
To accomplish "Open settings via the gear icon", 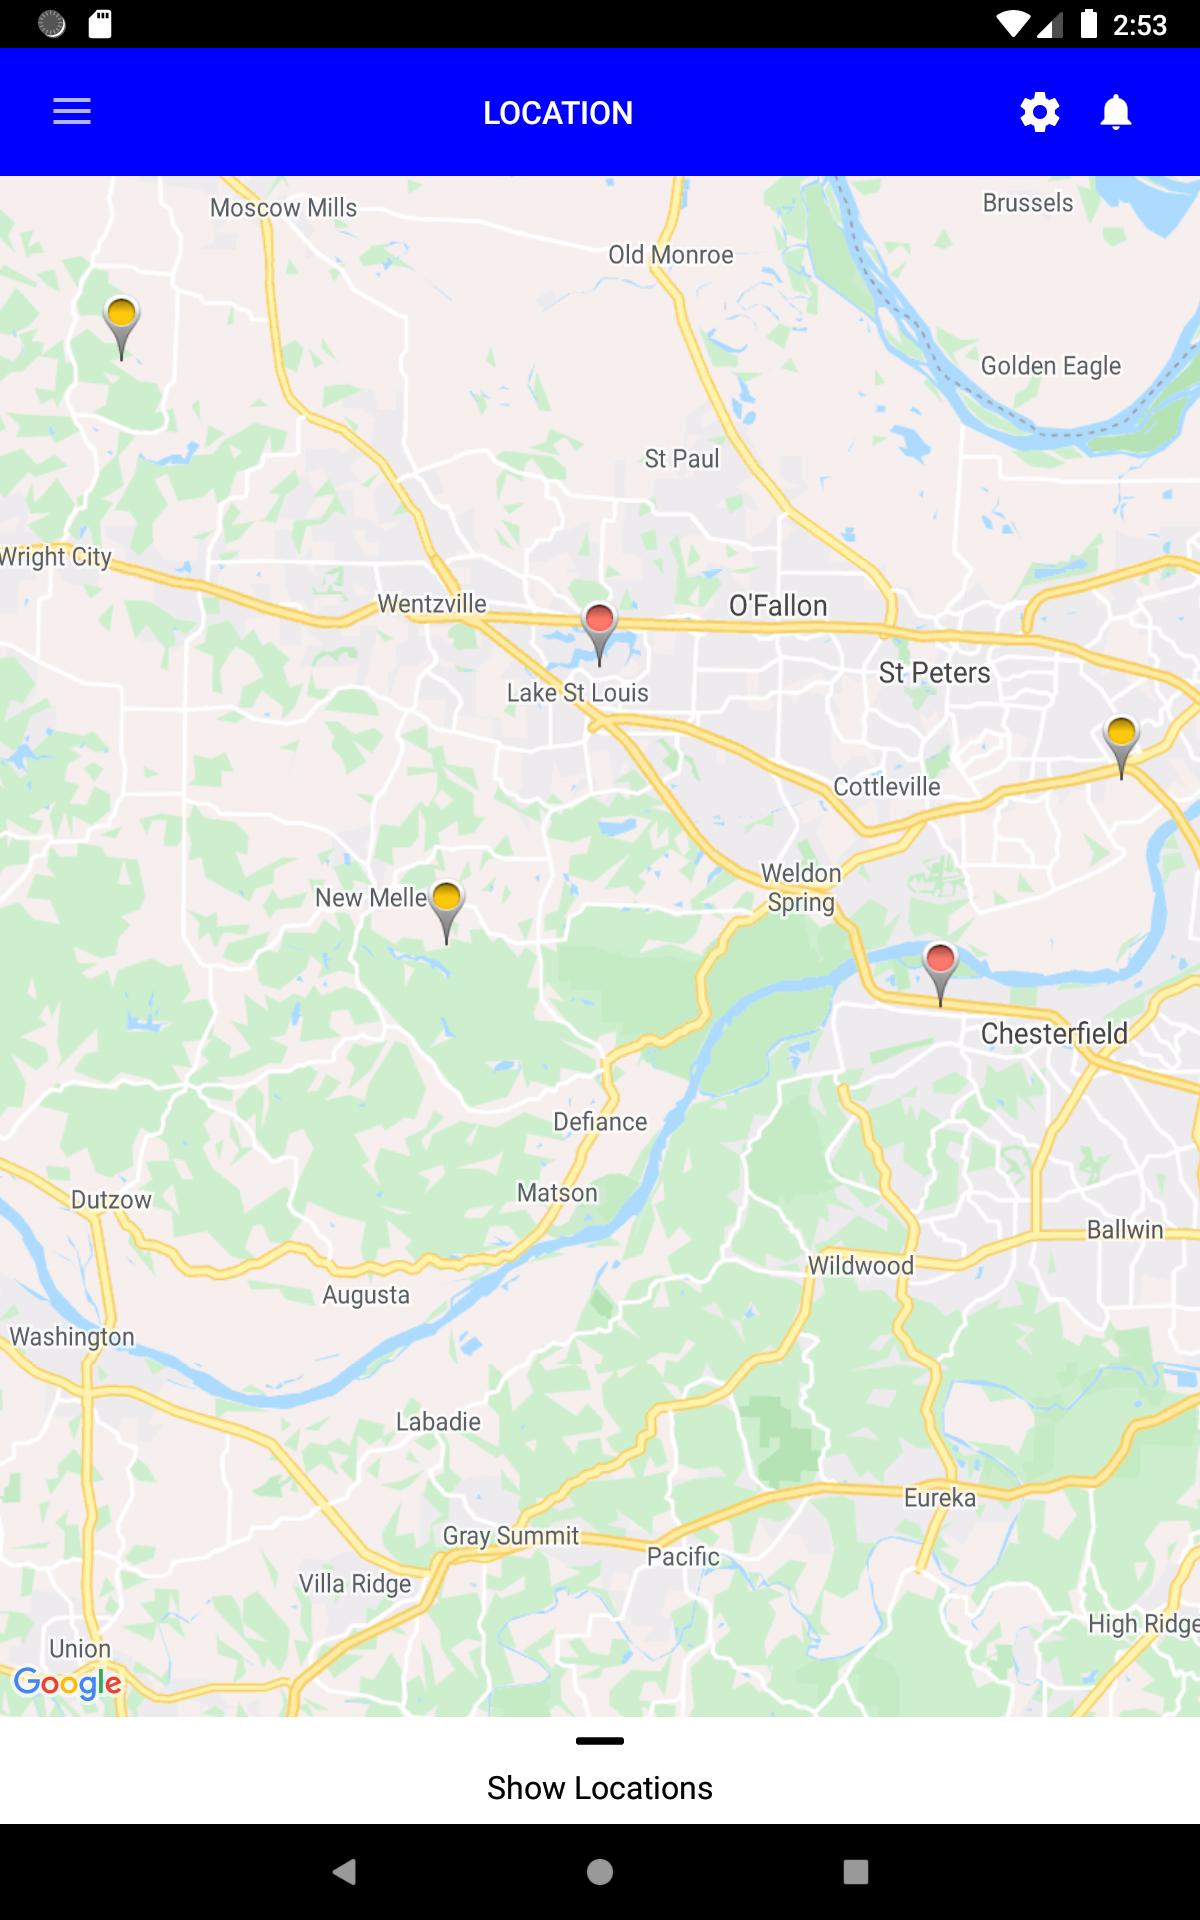I will 1040,112.
